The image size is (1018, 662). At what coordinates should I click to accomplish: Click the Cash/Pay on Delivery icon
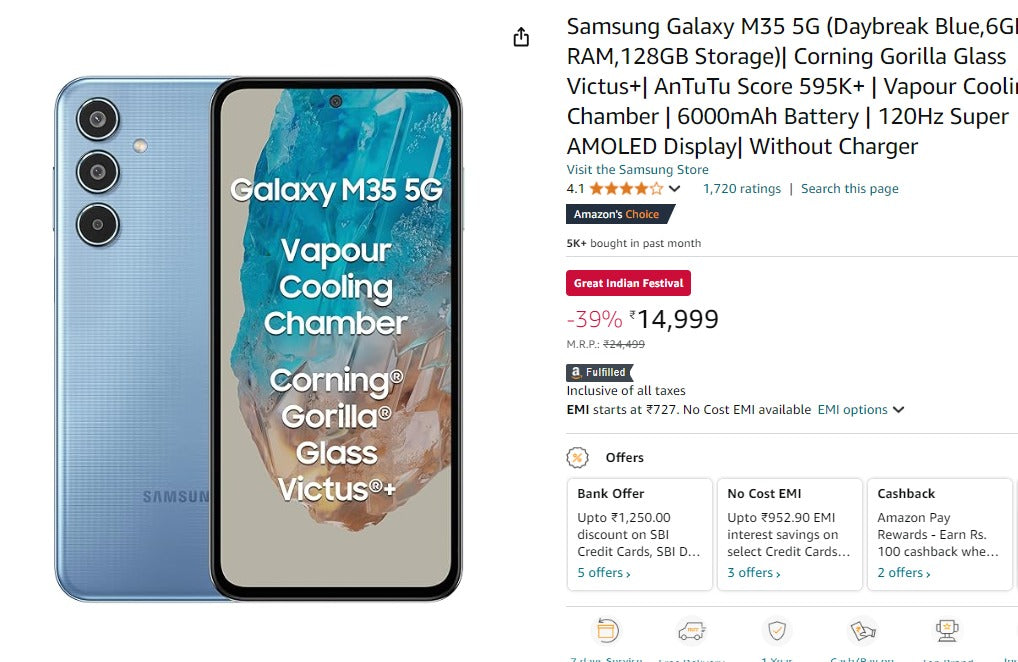862,631
